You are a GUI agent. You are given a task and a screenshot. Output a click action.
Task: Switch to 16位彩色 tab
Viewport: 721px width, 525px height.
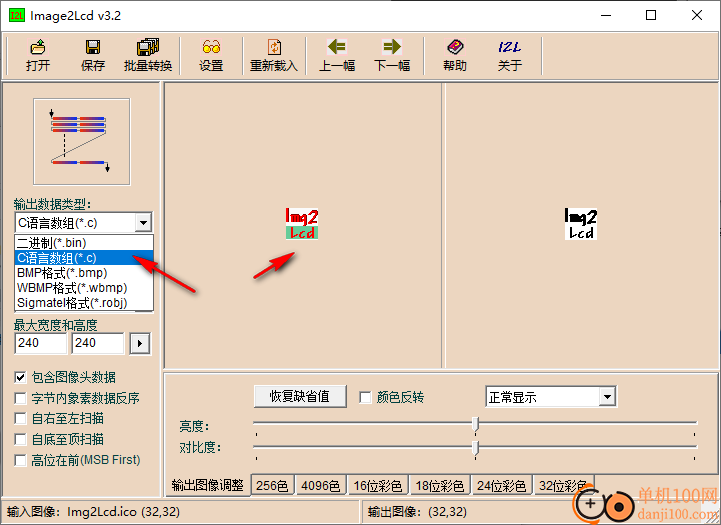click(378, 485)
